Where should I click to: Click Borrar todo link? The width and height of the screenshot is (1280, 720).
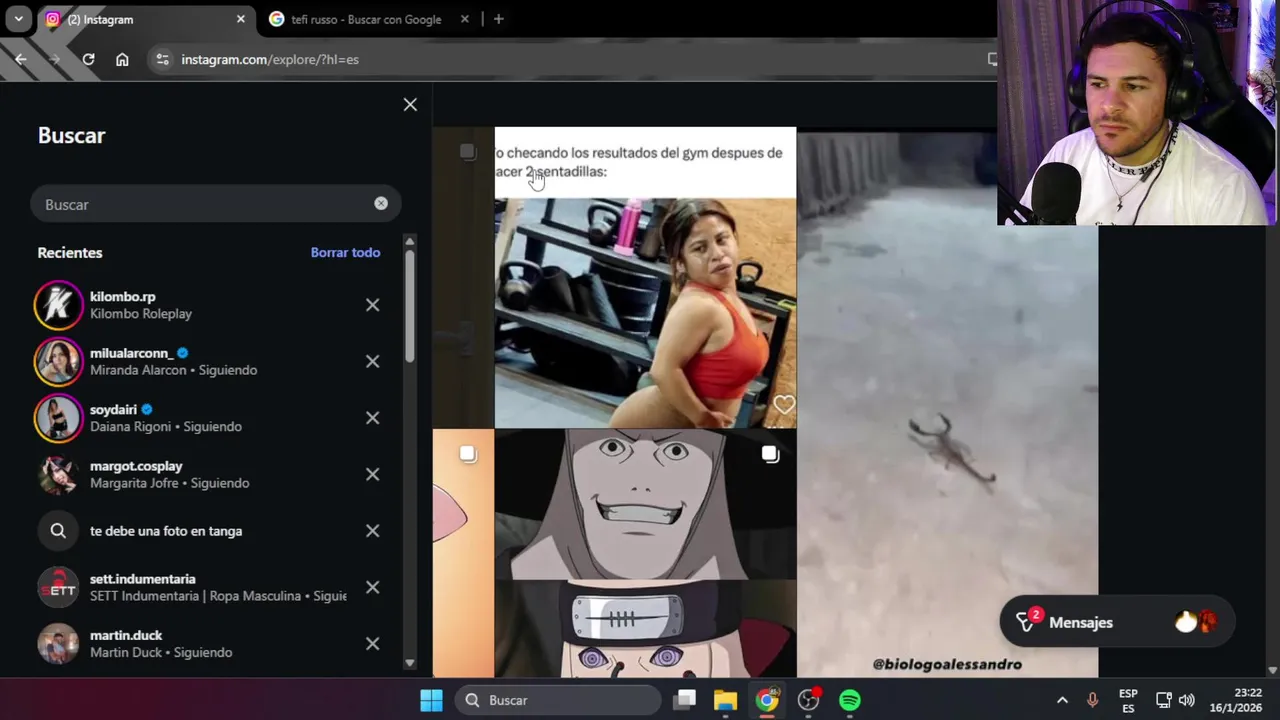click(x=345, y=252)
